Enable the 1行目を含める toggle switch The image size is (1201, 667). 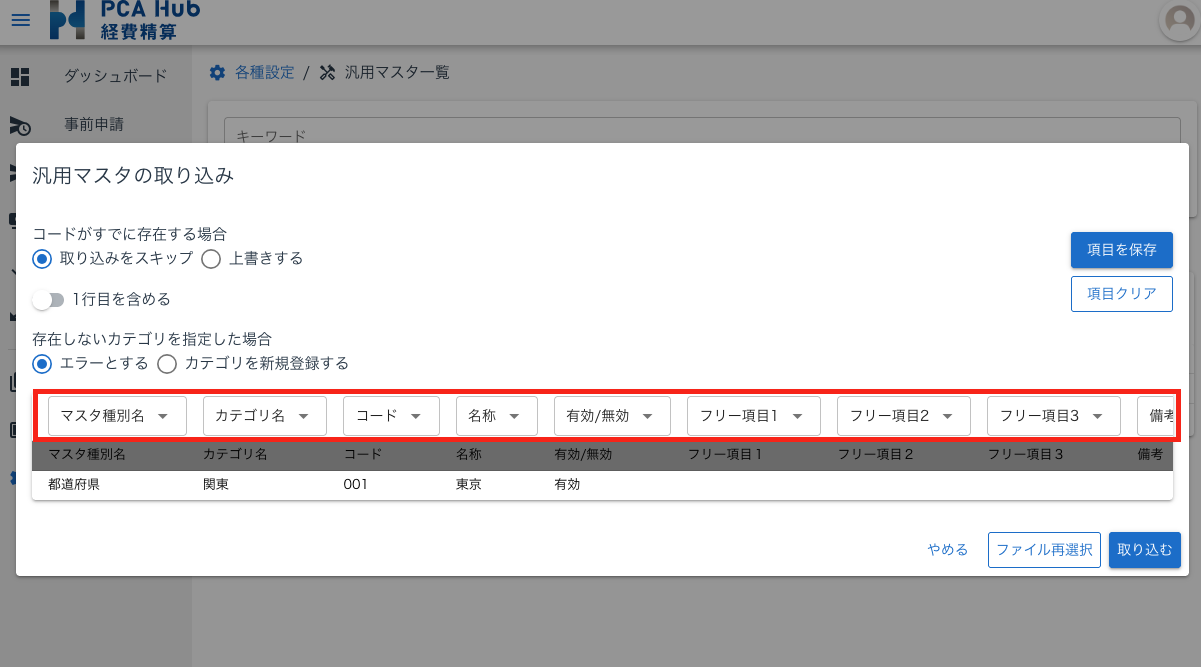click(50, 298)
